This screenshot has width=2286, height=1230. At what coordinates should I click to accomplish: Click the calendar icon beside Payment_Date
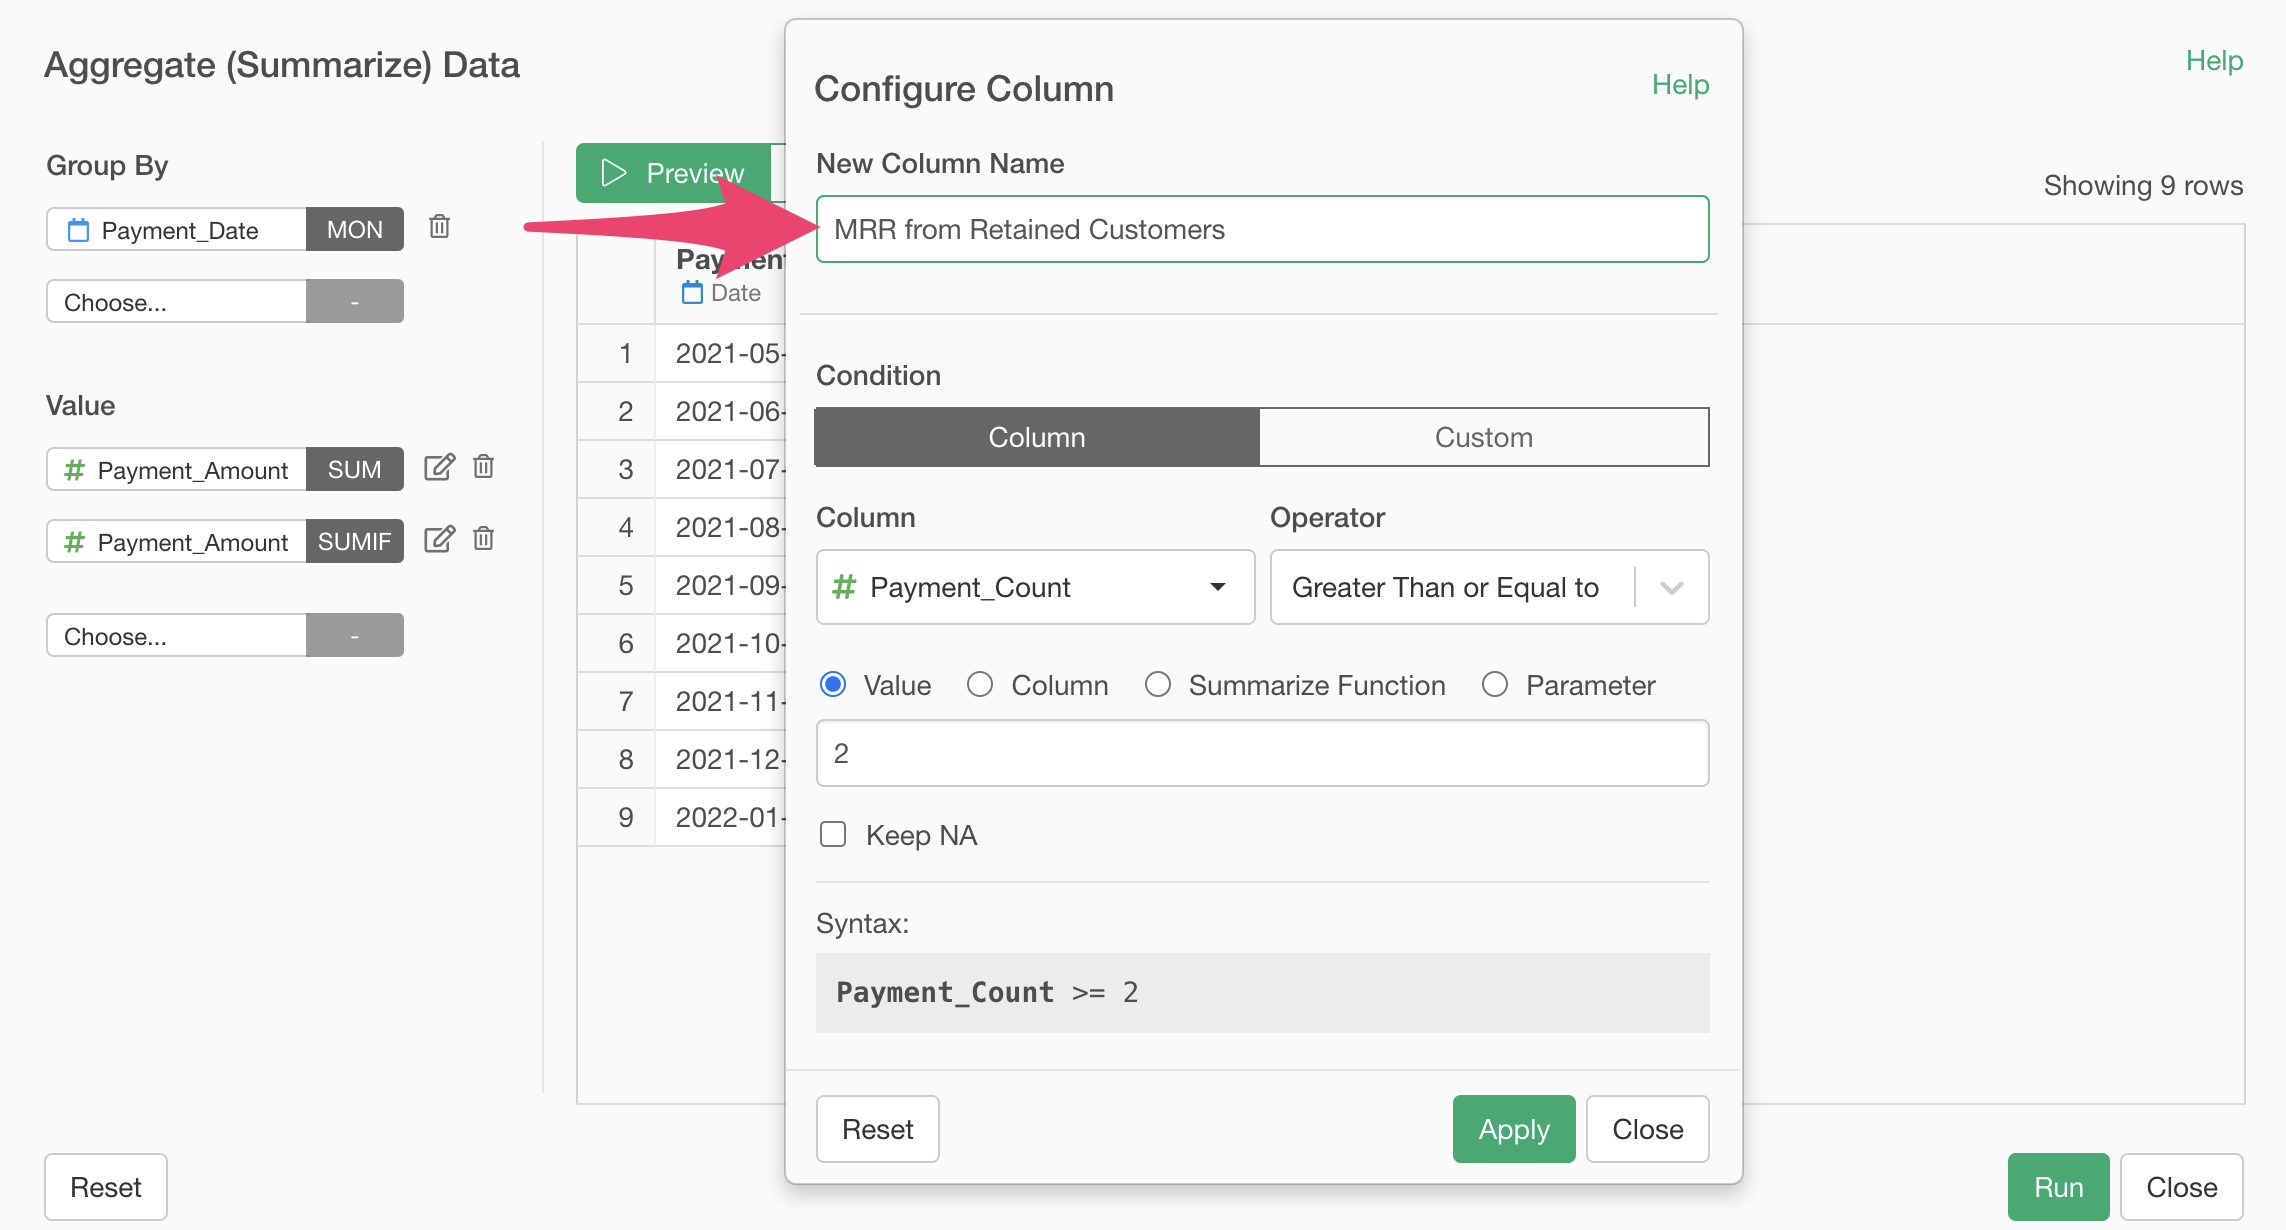tap(78, 230)
